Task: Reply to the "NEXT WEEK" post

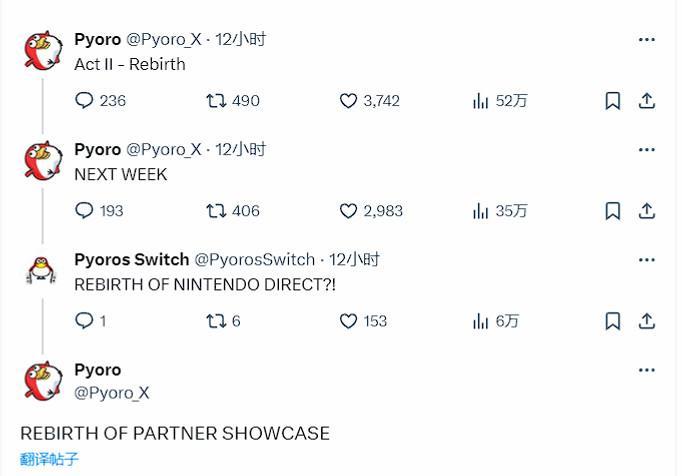Action: tap(84, 211)
